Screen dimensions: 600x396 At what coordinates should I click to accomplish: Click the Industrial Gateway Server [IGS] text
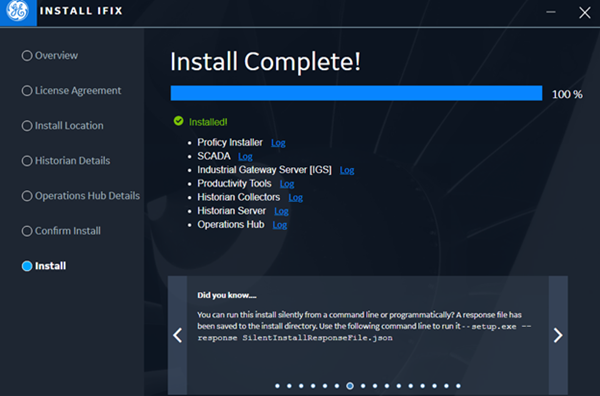coord(264,170)
